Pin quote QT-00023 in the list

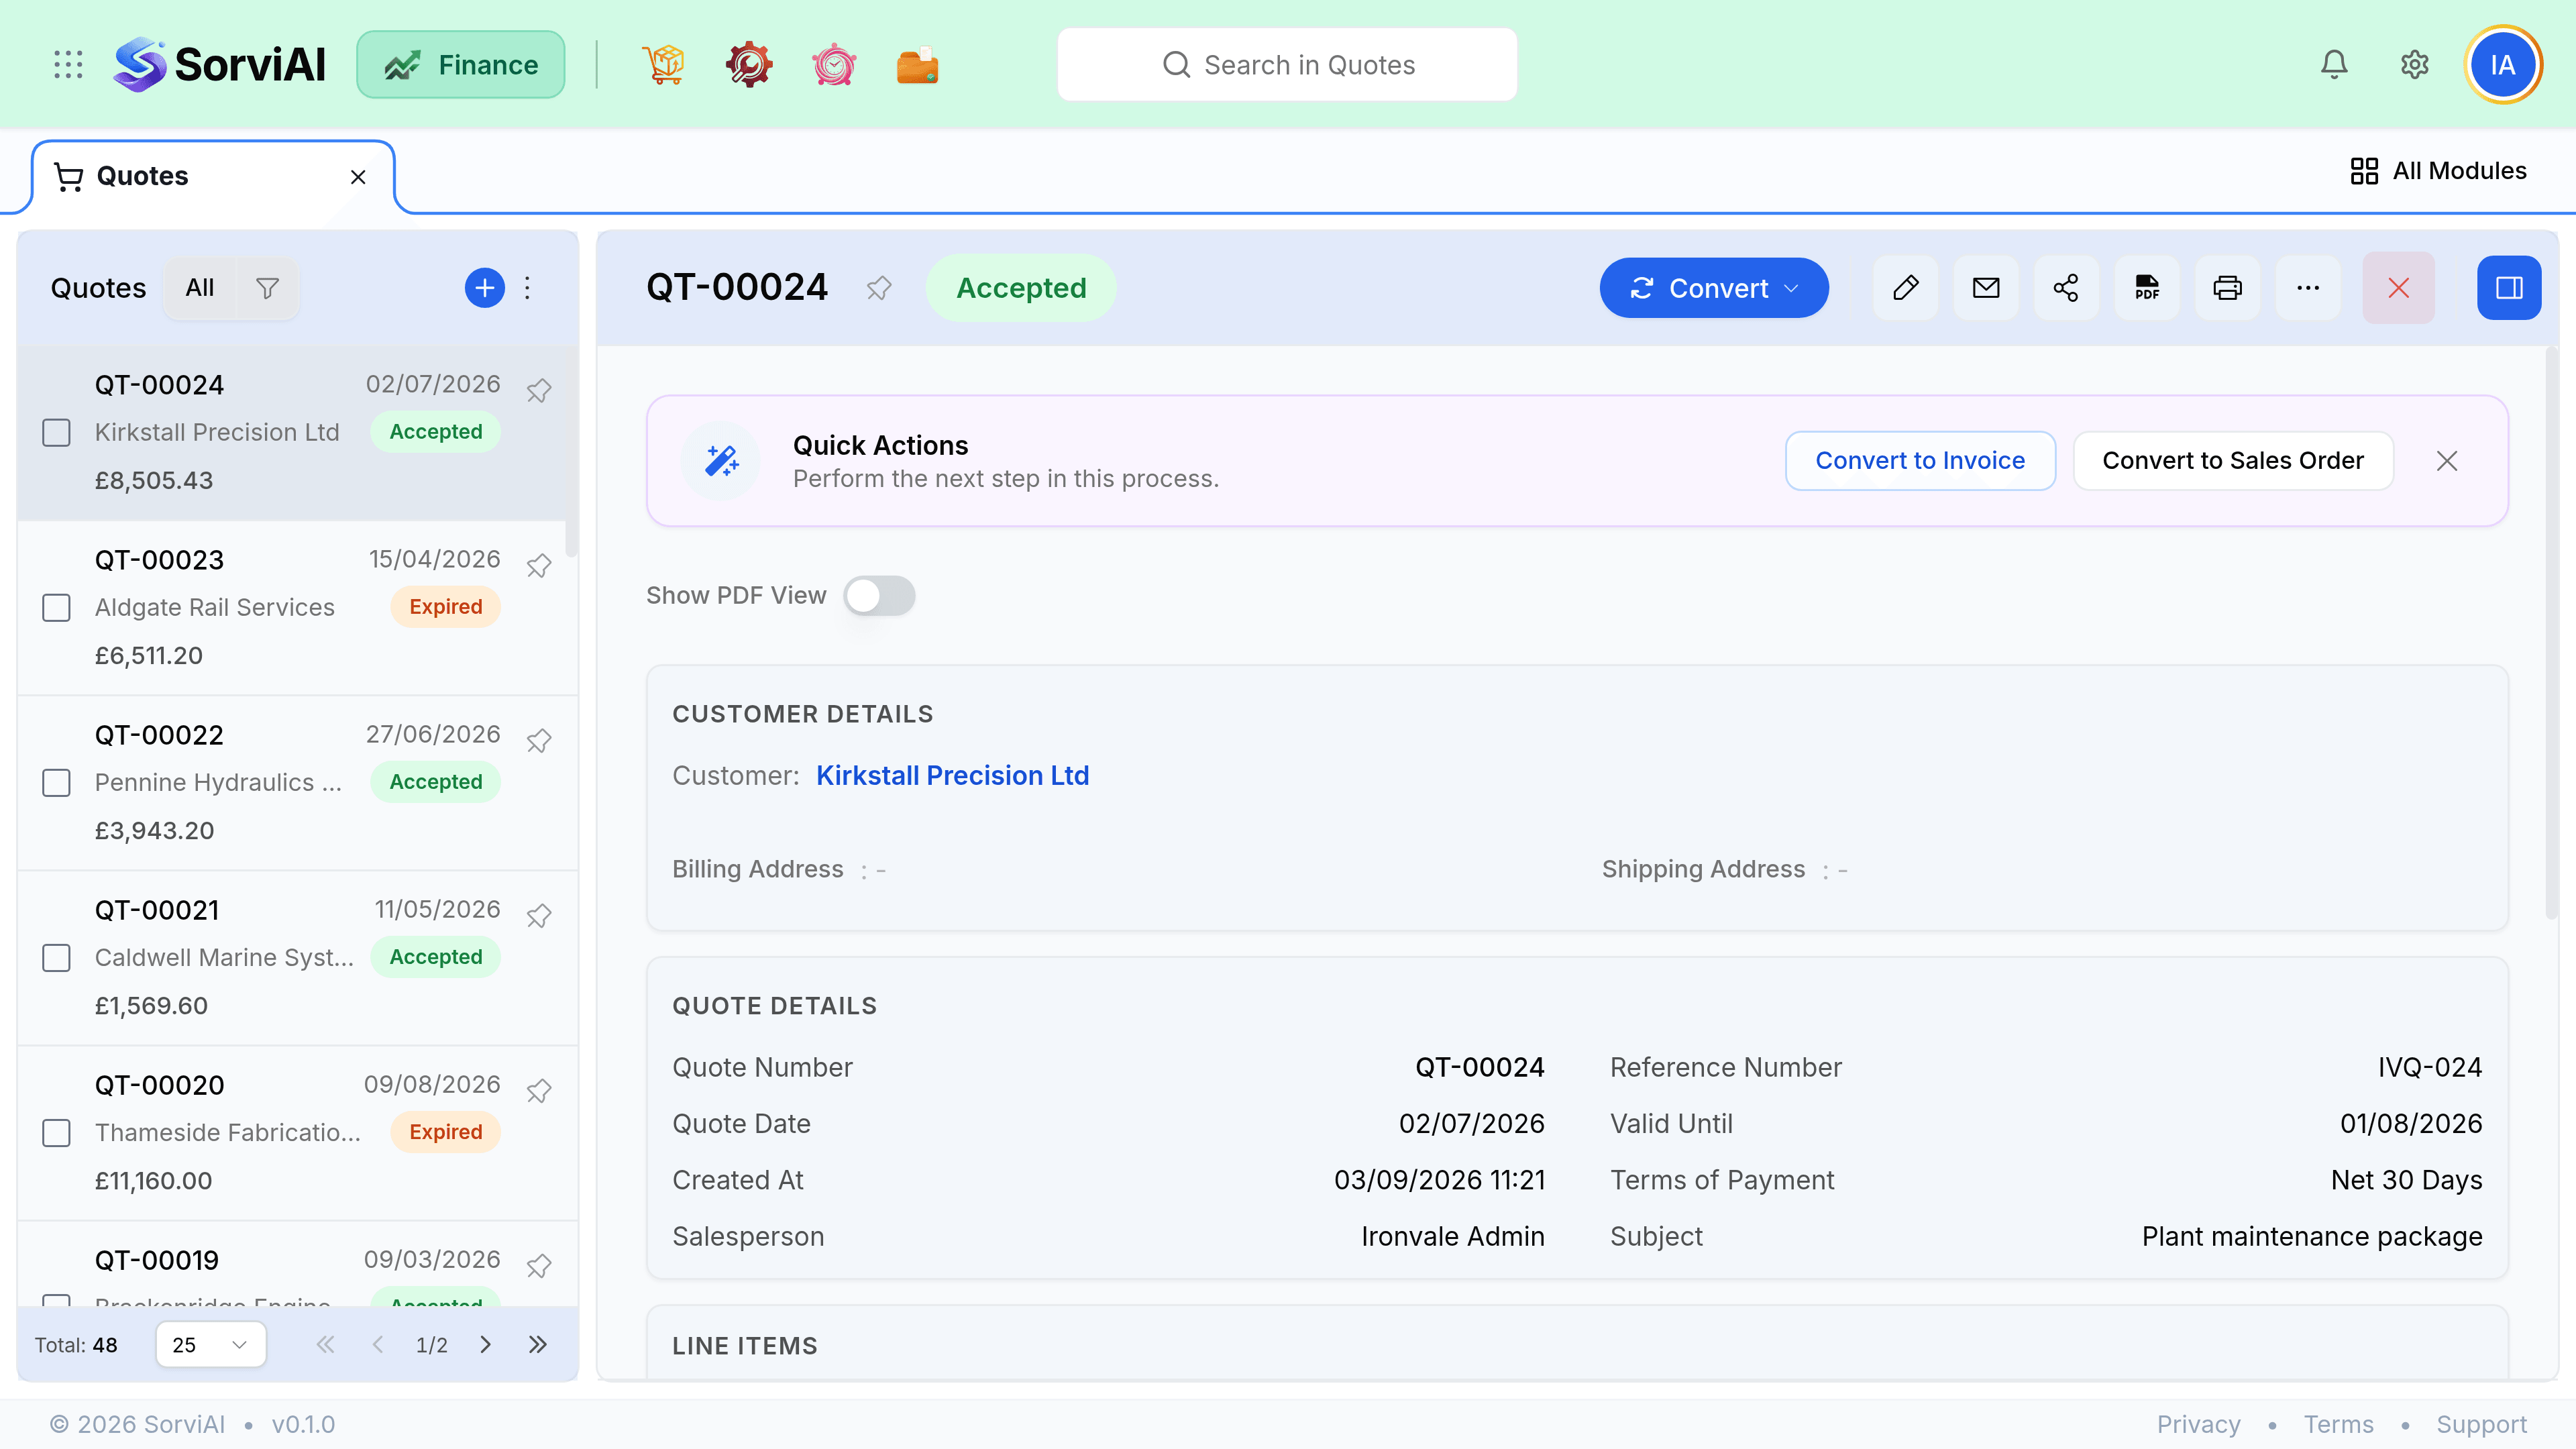pyautogui.click(x=539, y=565)
